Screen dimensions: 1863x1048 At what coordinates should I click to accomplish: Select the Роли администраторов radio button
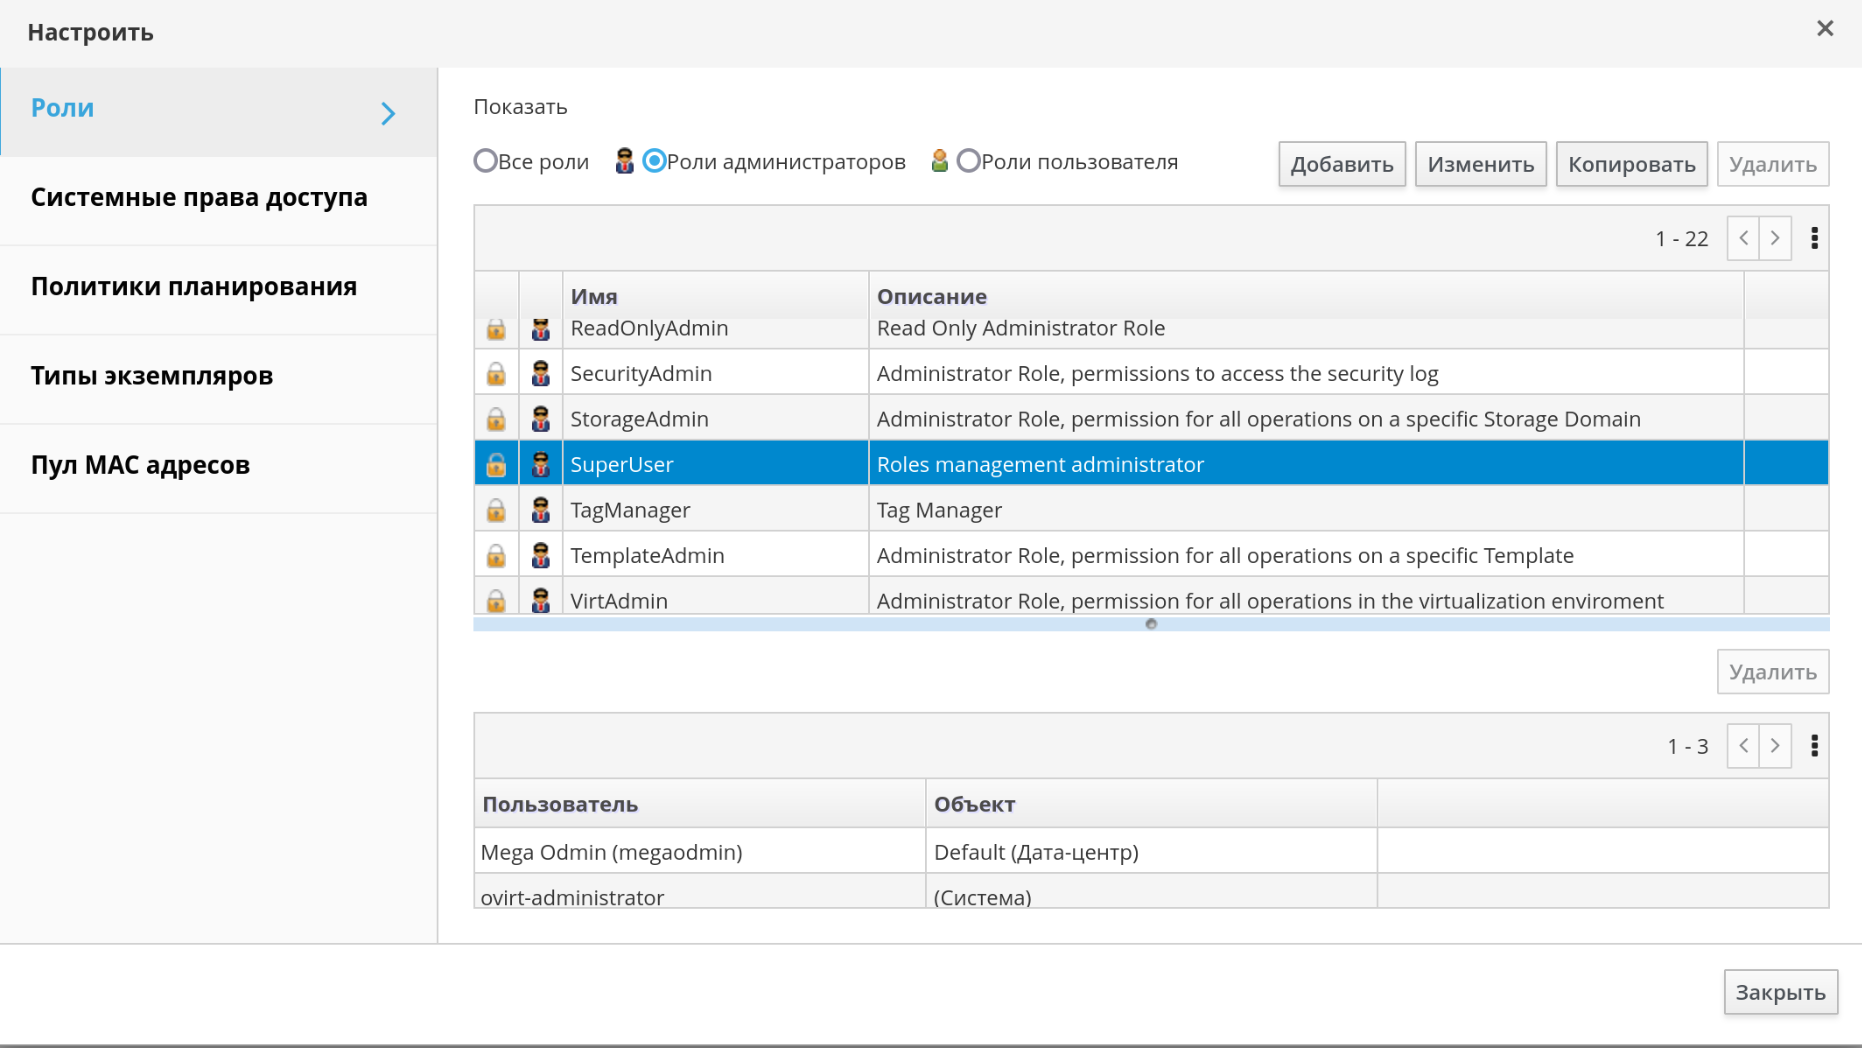[654, 162]
